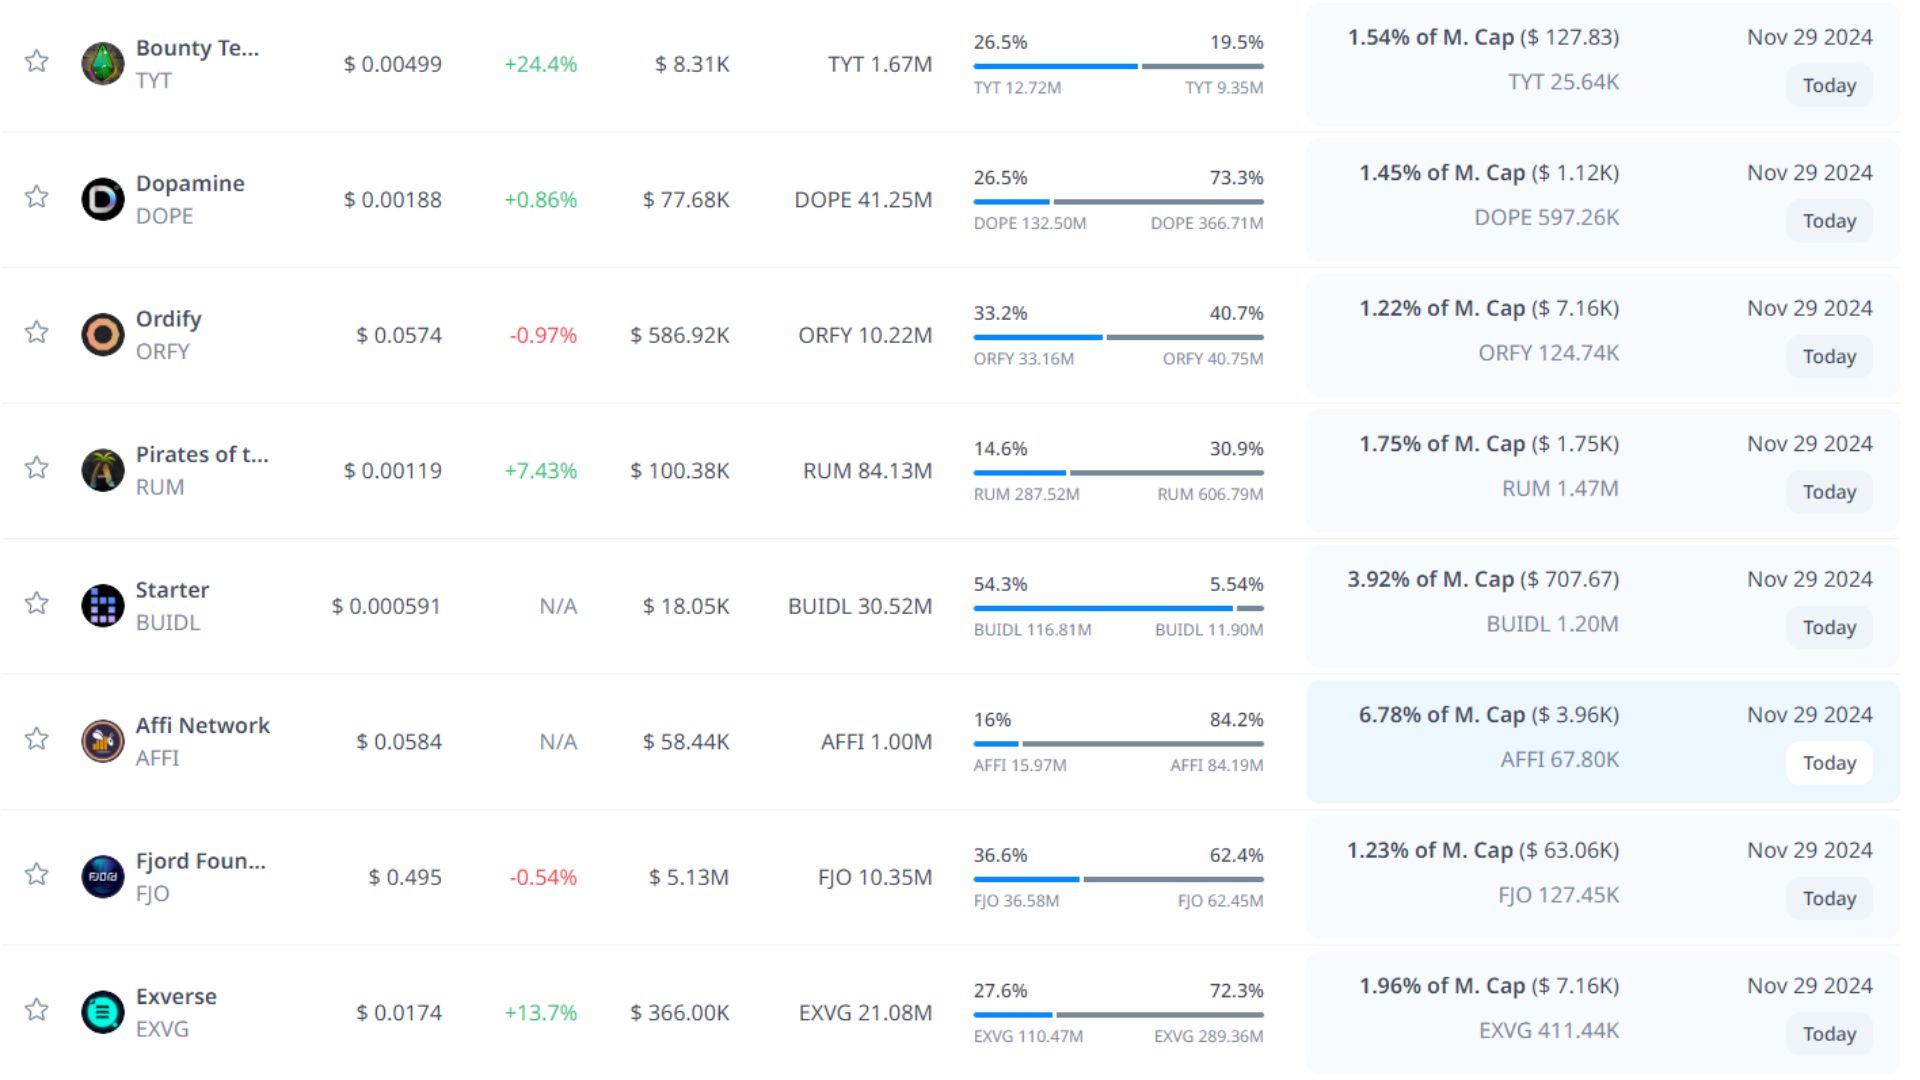The image size is (1920, 1080).
Task: Click Today badge in Fjord Foundry row
Action: 1828,898
